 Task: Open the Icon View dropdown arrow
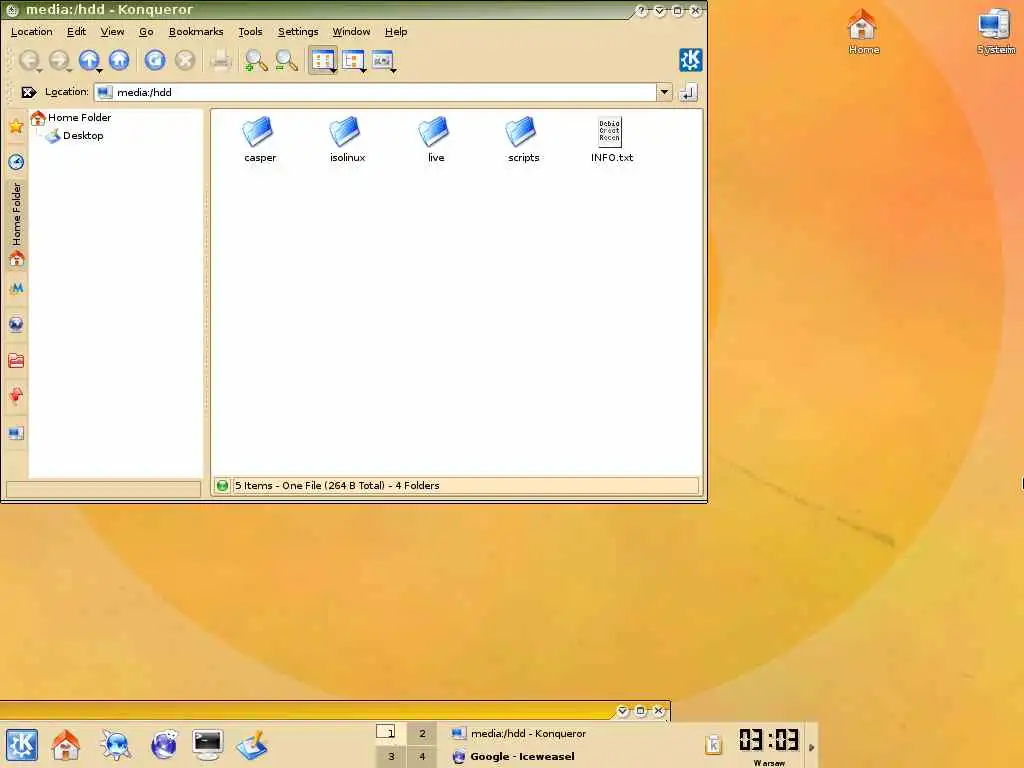pyautogui.click(x=333, y=70)
